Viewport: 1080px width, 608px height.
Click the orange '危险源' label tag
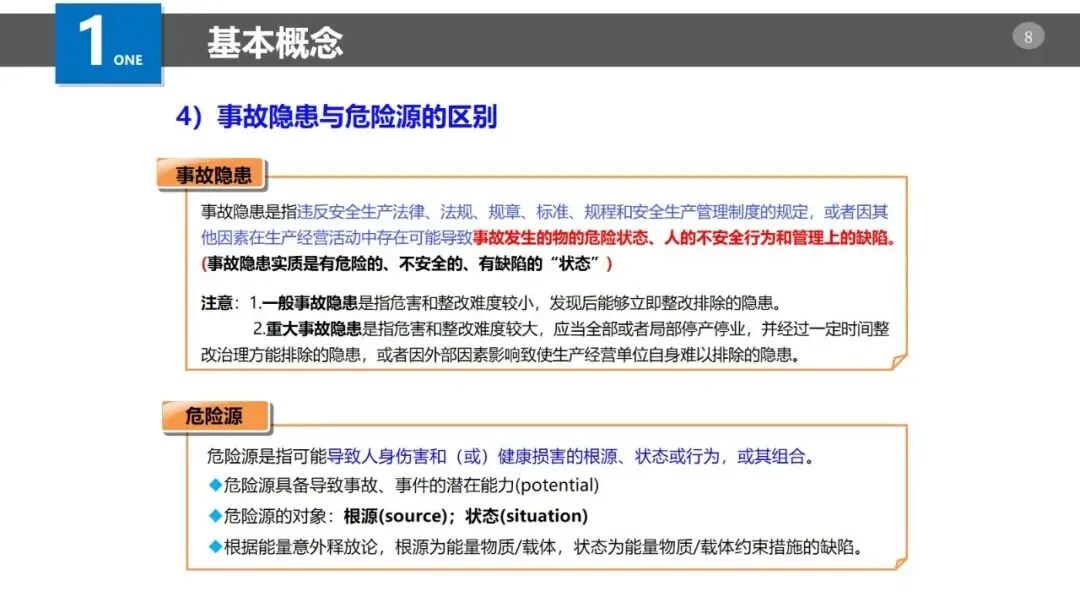tap(216, 417)
